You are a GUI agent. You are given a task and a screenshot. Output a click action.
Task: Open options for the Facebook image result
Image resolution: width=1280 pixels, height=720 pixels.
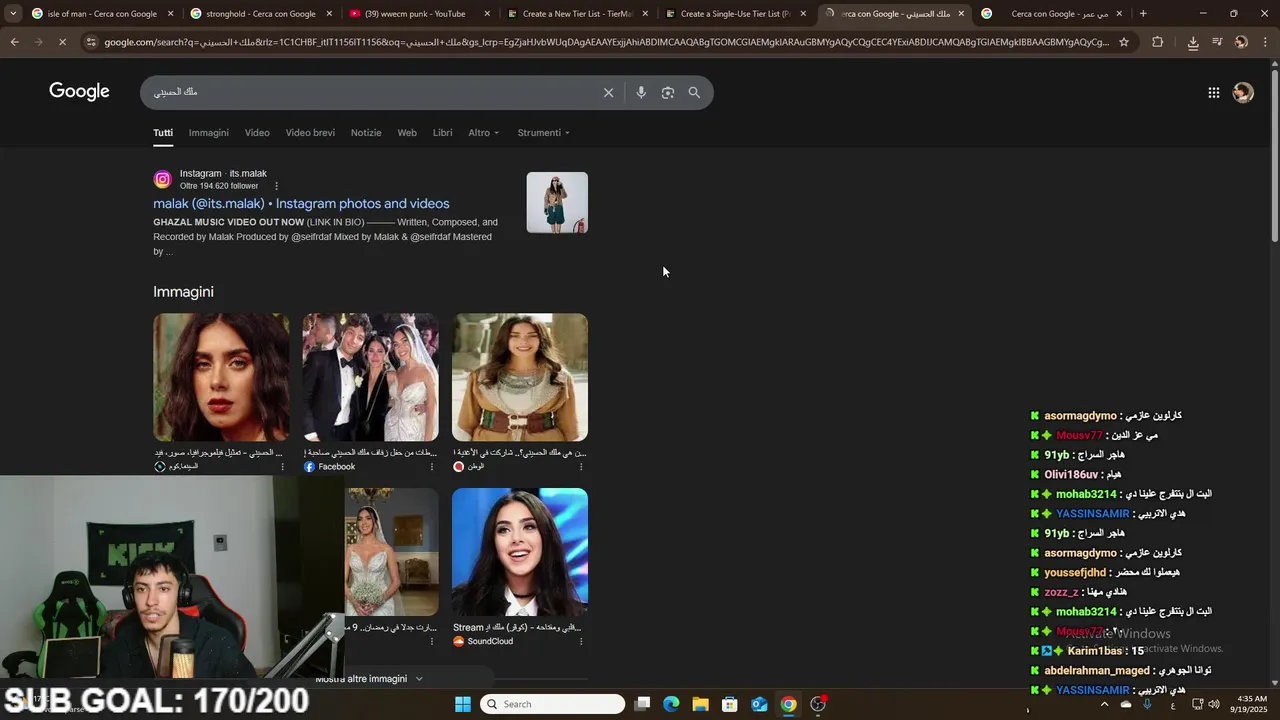coord(431,467)
